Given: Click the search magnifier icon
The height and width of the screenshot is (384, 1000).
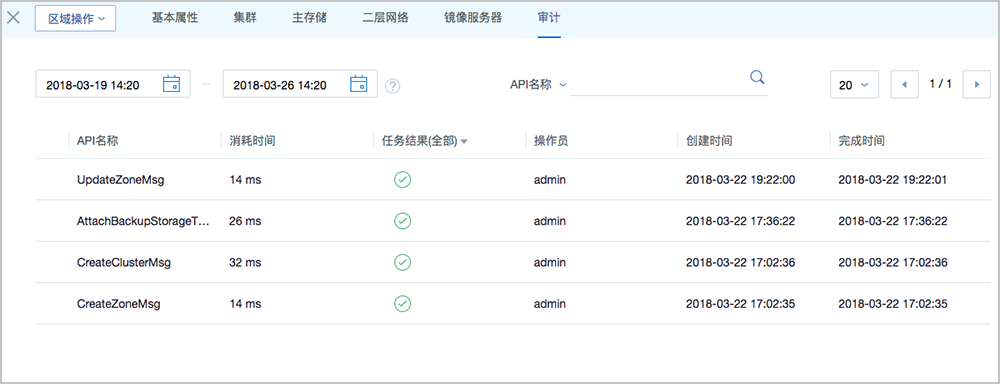Looking at the screenshot, I should (757, 77).
